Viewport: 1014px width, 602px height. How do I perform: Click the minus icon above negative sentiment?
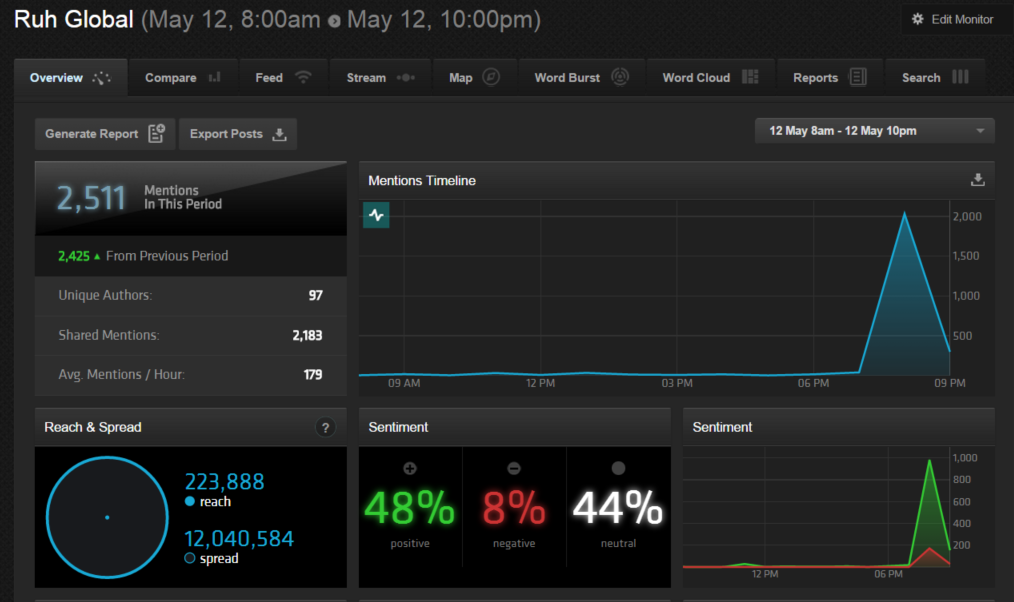514,468
